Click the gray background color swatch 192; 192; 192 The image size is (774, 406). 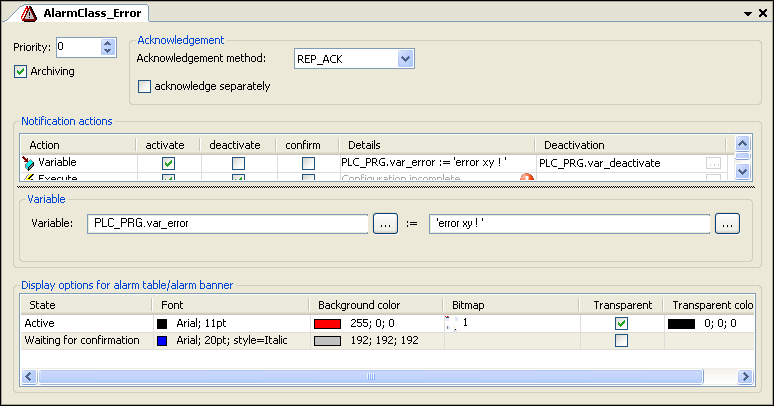[x=327, y=341]
